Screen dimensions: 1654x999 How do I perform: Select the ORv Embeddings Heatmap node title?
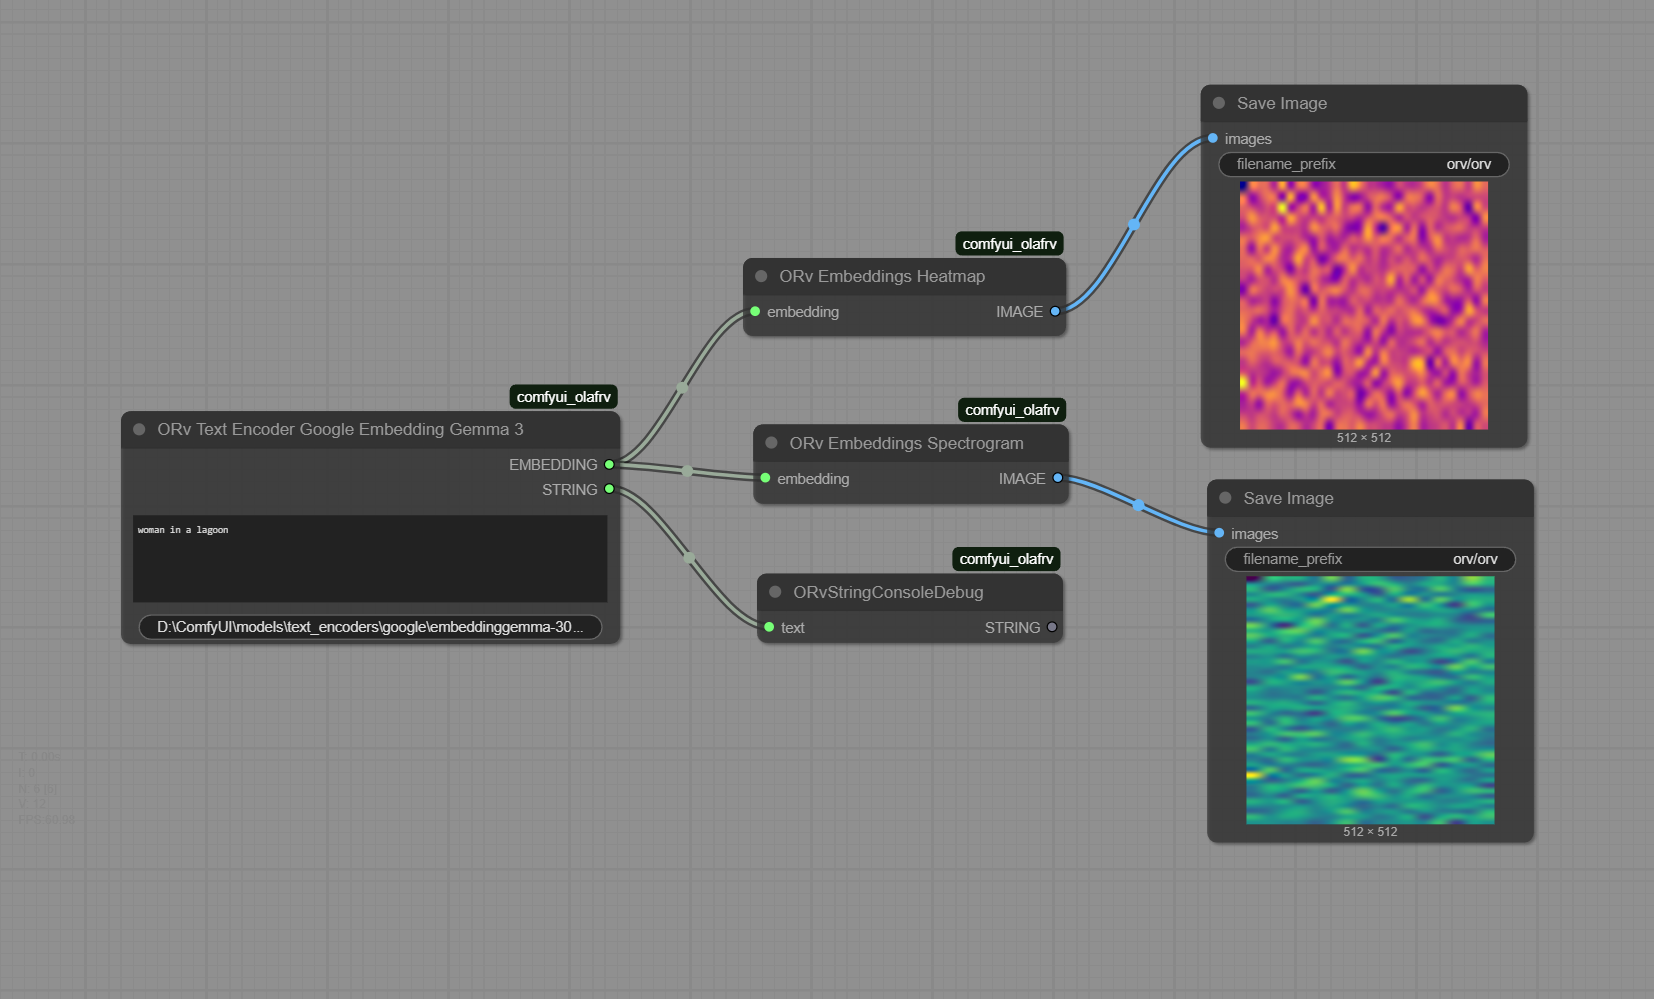tap(882, 276)
